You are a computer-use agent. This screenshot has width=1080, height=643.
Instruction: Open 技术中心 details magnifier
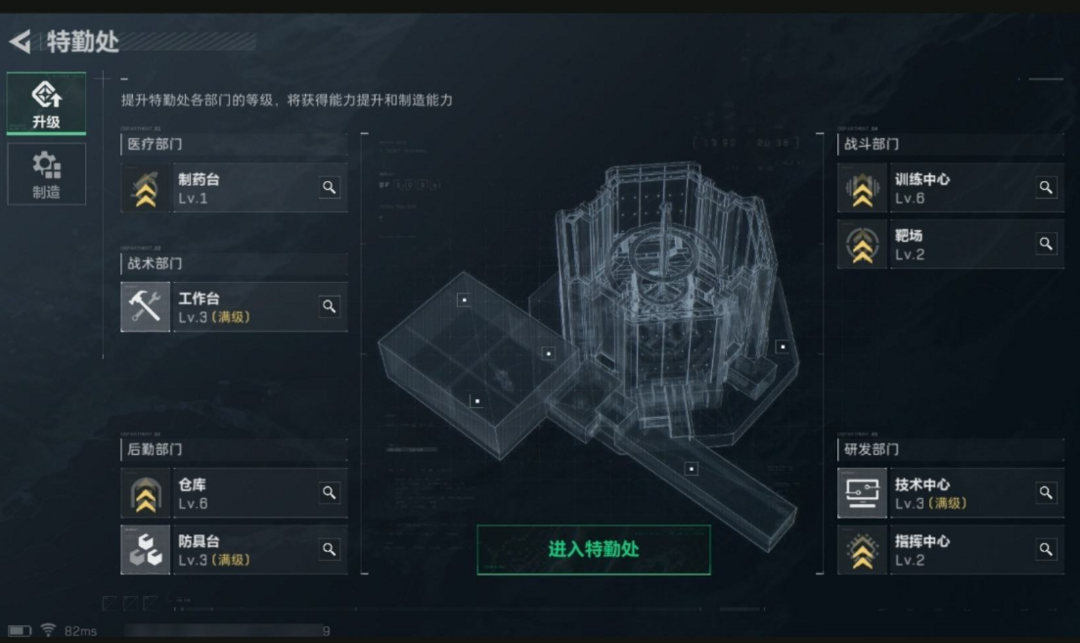pyautogui.click(x=1046, y=493)
